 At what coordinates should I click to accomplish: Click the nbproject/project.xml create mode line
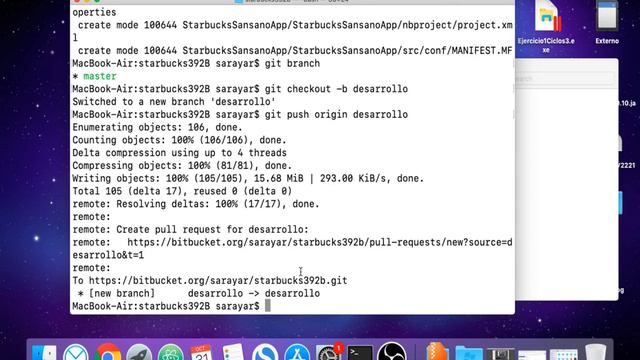(292, 31)
